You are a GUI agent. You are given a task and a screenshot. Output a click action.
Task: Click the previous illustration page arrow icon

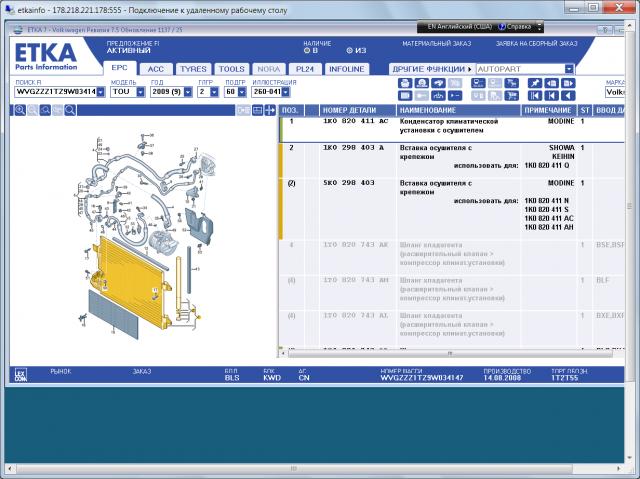(551, 83)
